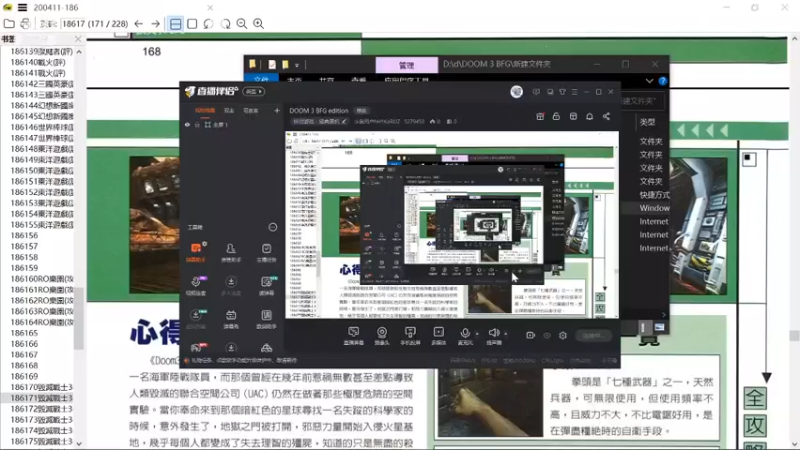Close the 200411-186 document tab
Image resolution: width=800 pixels, height=450 pixels.
[x=210, y=8]
